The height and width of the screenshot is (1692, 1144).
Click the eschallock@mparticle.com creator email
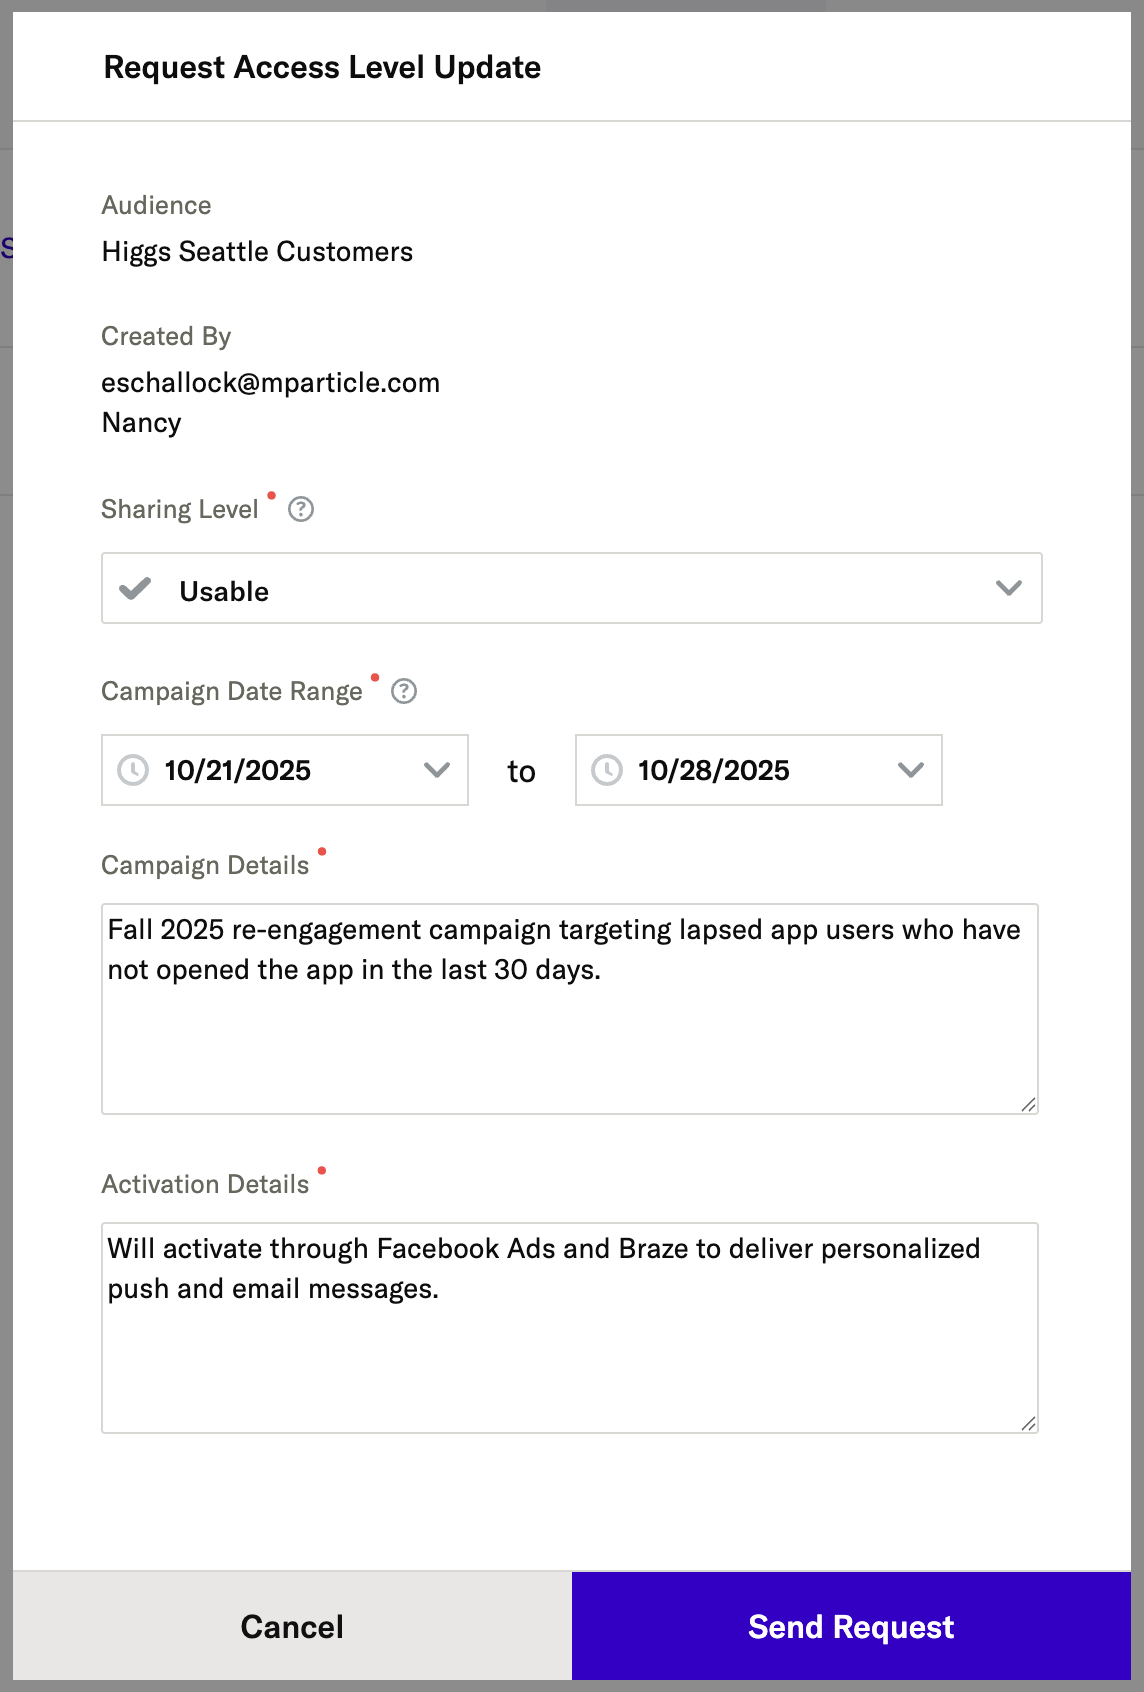click(x=271, y=383)
